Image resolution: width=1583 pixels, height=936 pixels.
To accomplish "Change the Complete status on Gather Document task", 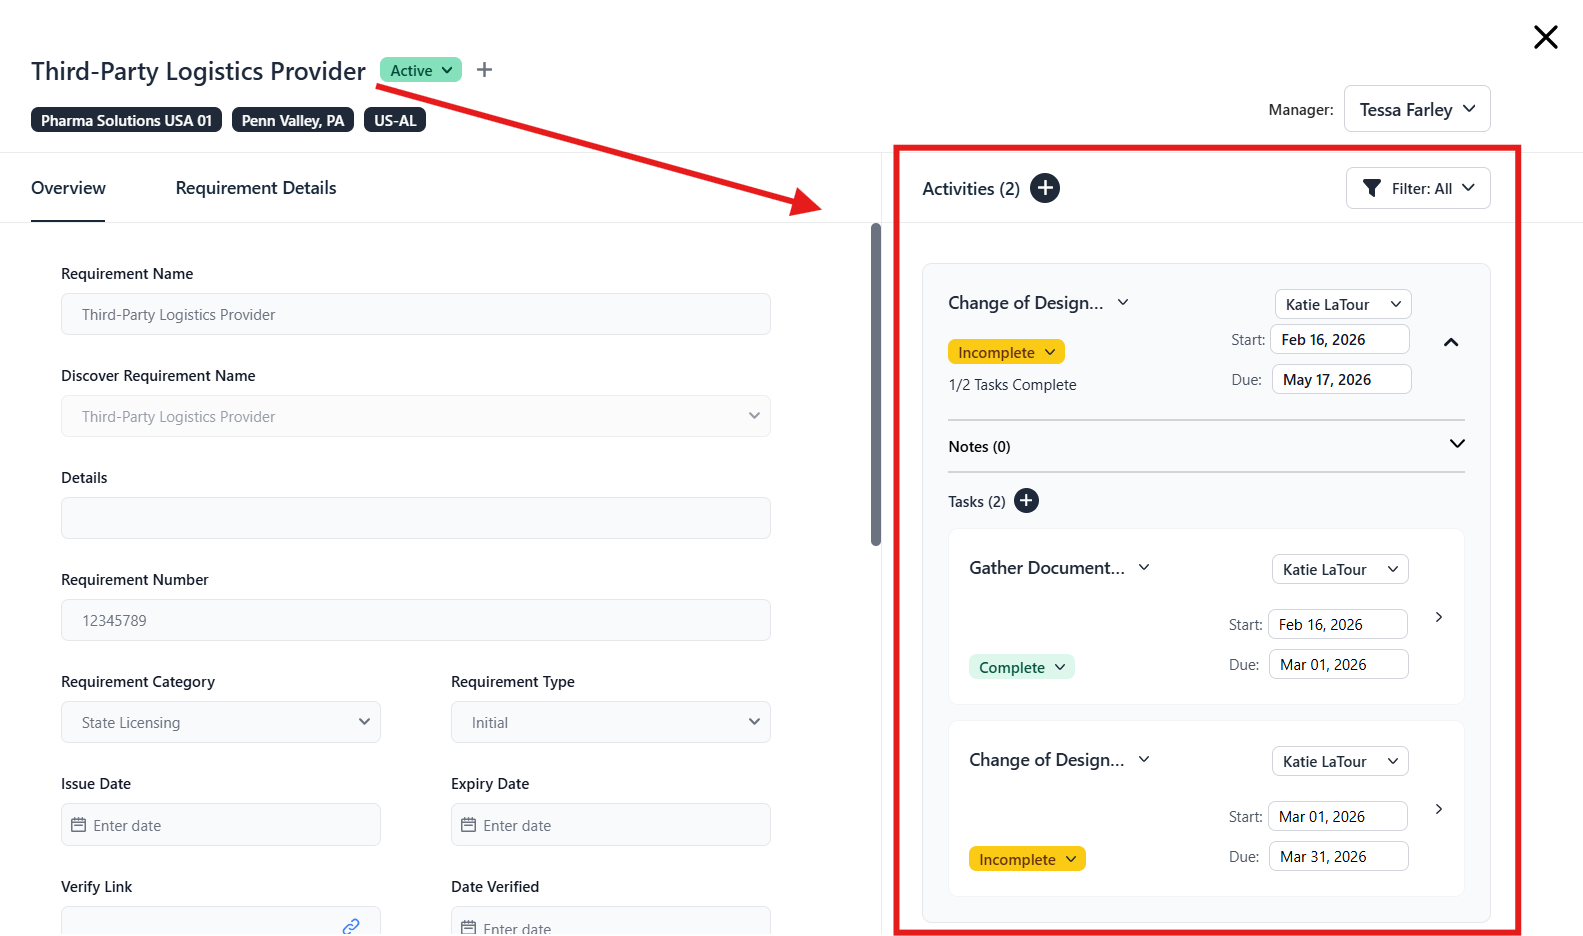I will [1021, 667].
